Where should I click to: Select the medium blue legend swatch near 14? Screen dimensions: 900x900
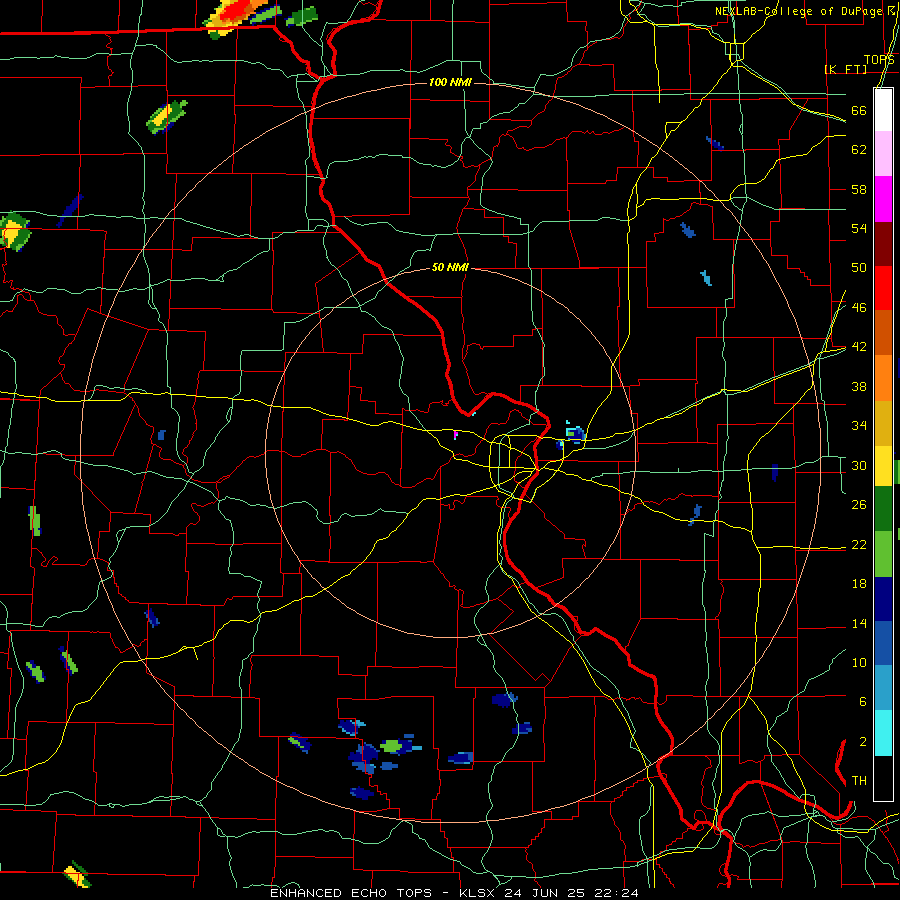pyautogui.click(x=883, y=644)
